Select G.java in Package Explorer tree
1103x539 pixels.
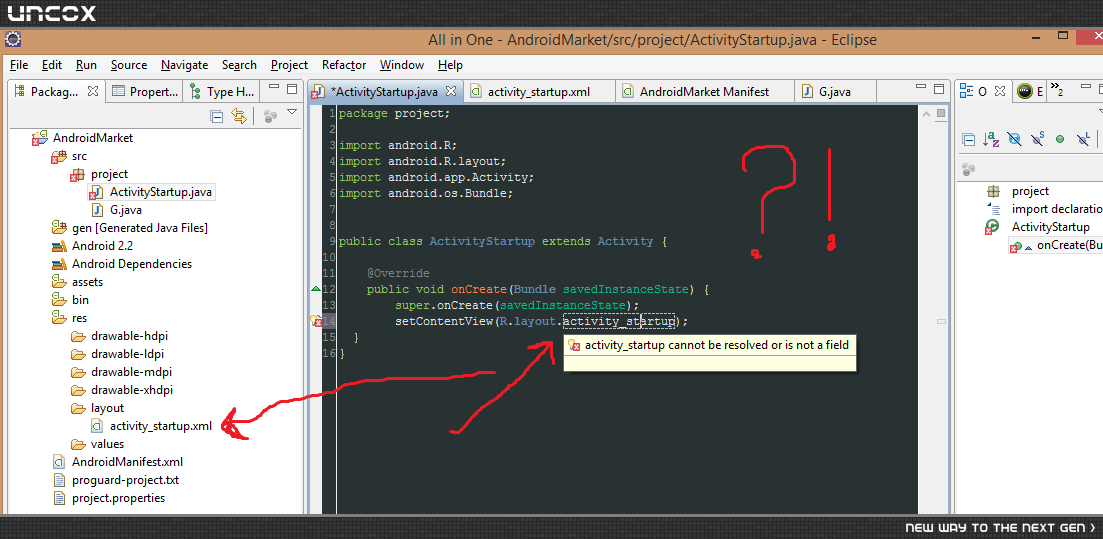point(126,210)
